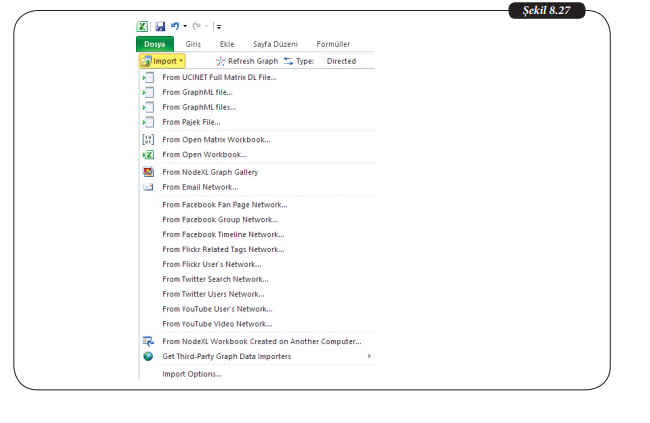
Task: Choose From Twitter Search Network
Action: click(x=215, y=279)
